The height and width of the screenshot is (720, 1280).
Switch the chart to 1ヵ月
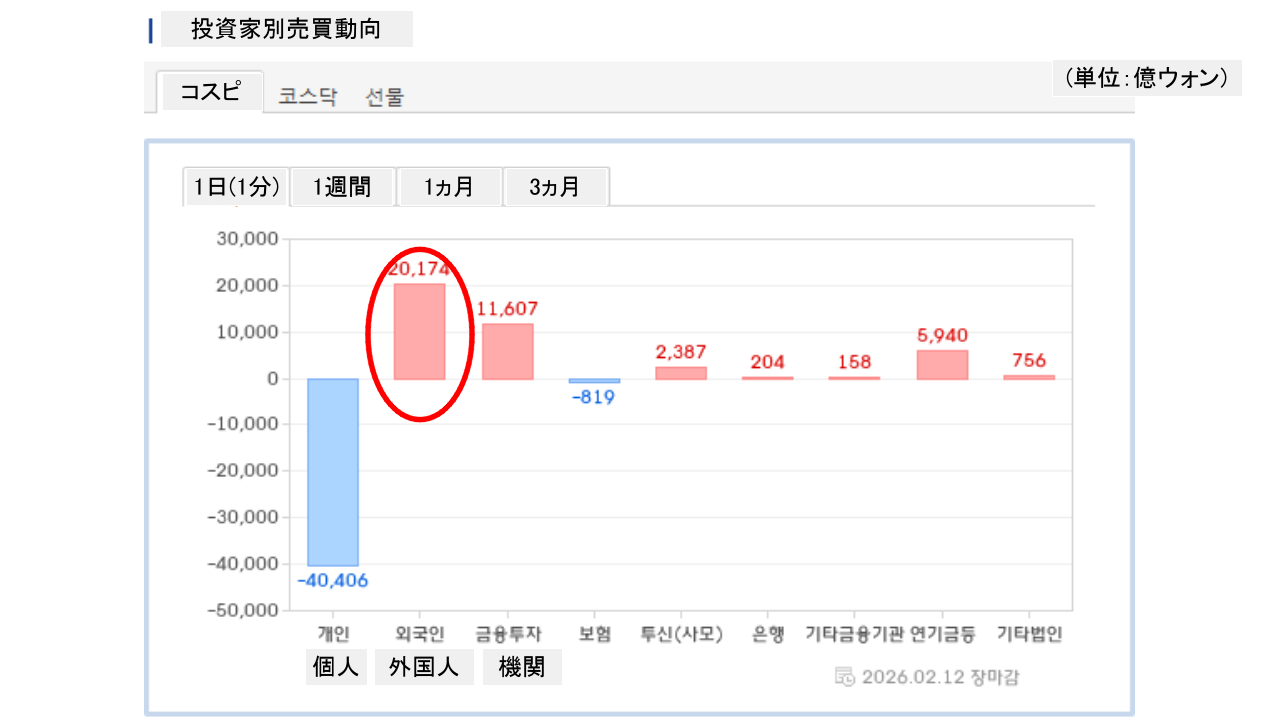(x=449, y=187)
